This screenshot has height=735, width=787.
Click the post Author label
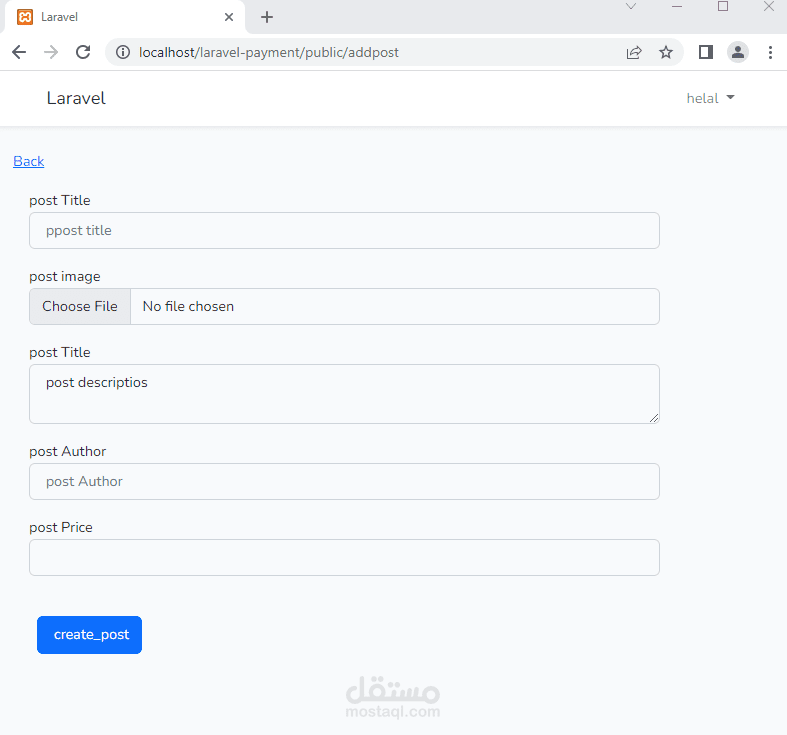coord(68,451)
